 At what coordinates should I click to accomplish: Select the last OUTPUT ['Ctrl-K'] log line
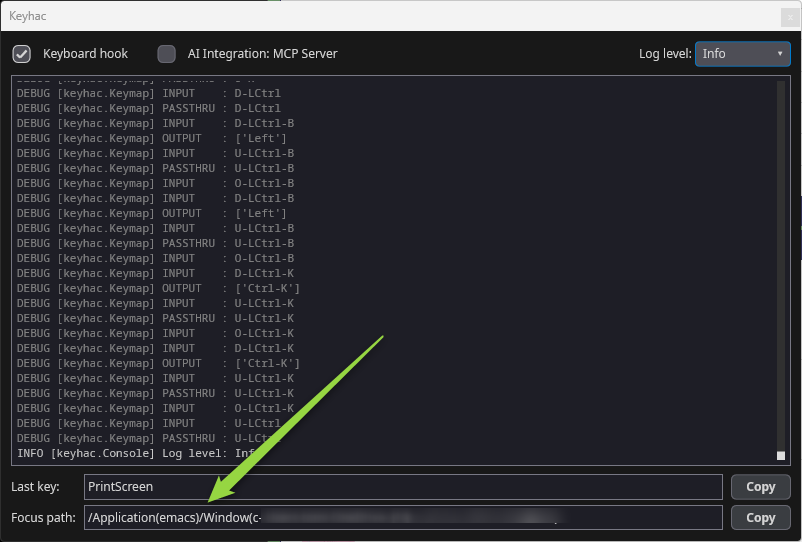click(x=159, y=364)
